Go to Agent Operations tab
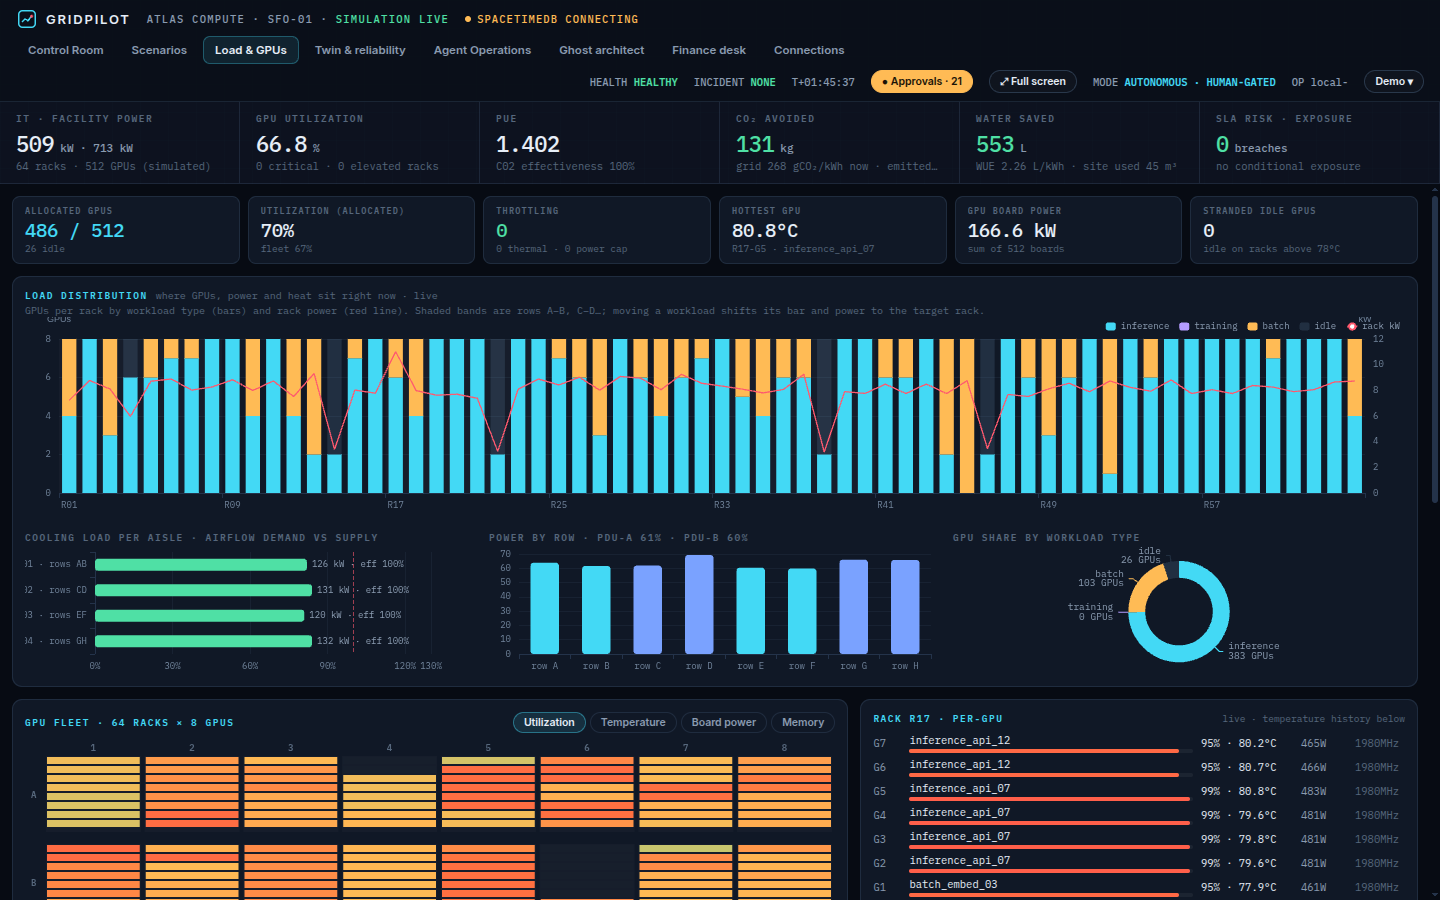Image resolution: width=1440 pixels, height=900 pixels. 482,50
